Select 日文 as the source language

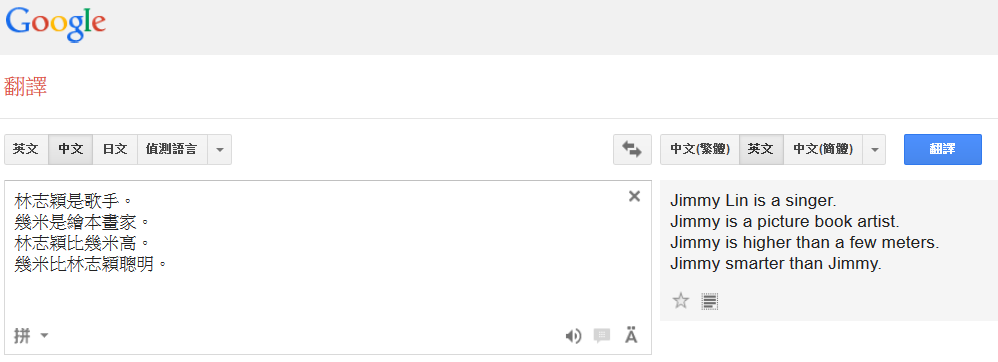(x=115, y=150)
